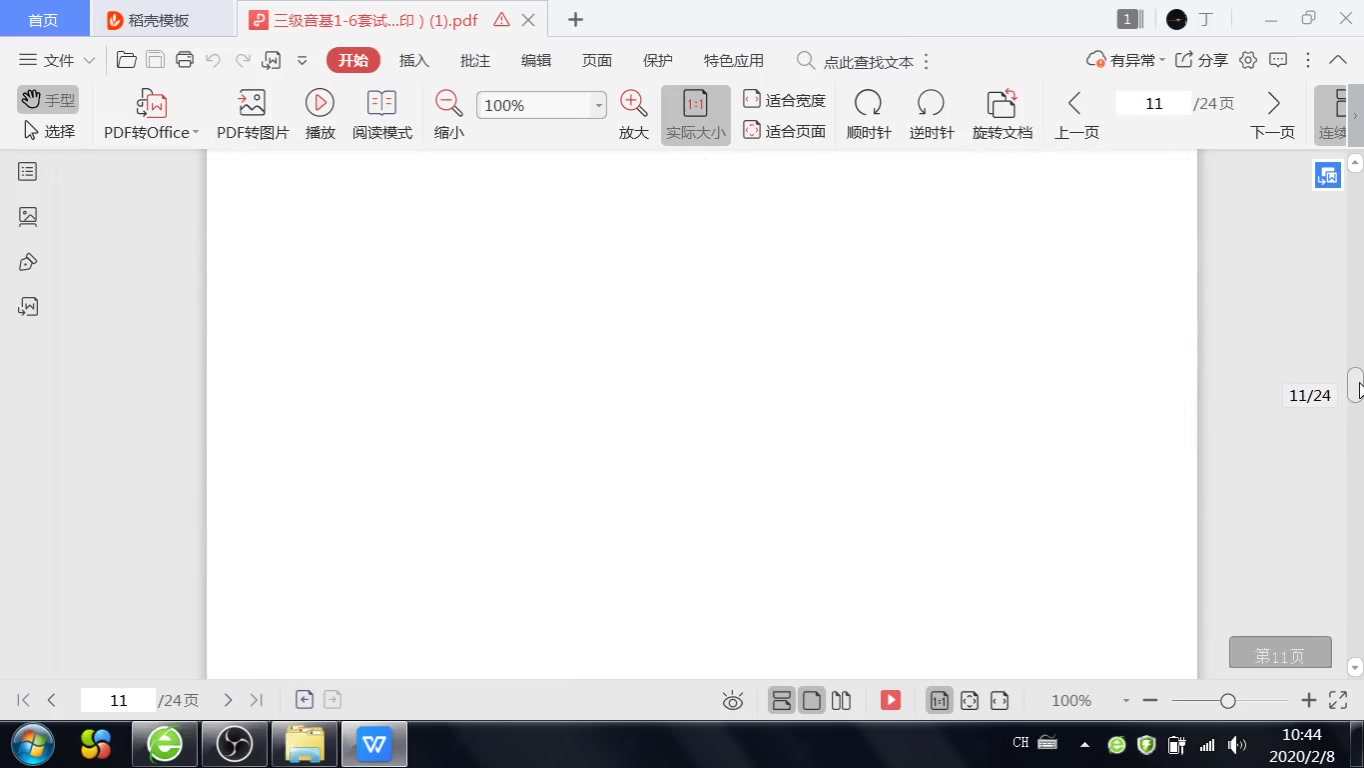Jump to last page in status bar

click(x=256, y=700)
